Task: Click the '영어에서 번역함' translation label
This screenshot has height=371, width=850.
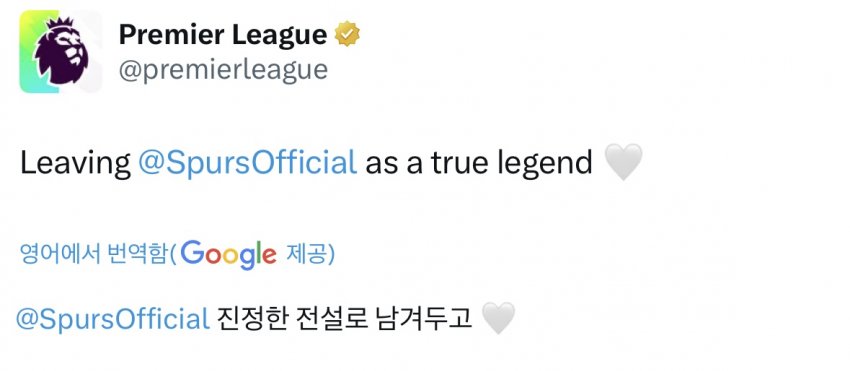Action: (x=92, y=254)
